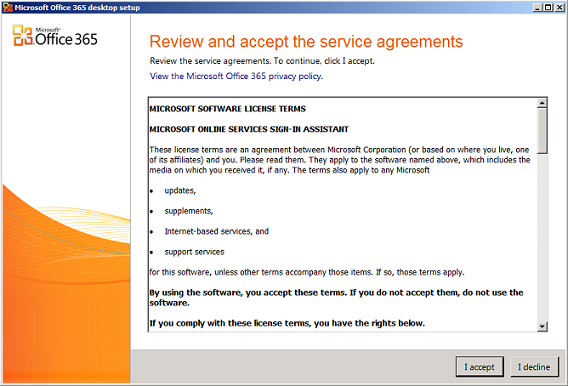
Task: Open the Microsoft Office 365 privacy policy link
Action: pos(236,76)
